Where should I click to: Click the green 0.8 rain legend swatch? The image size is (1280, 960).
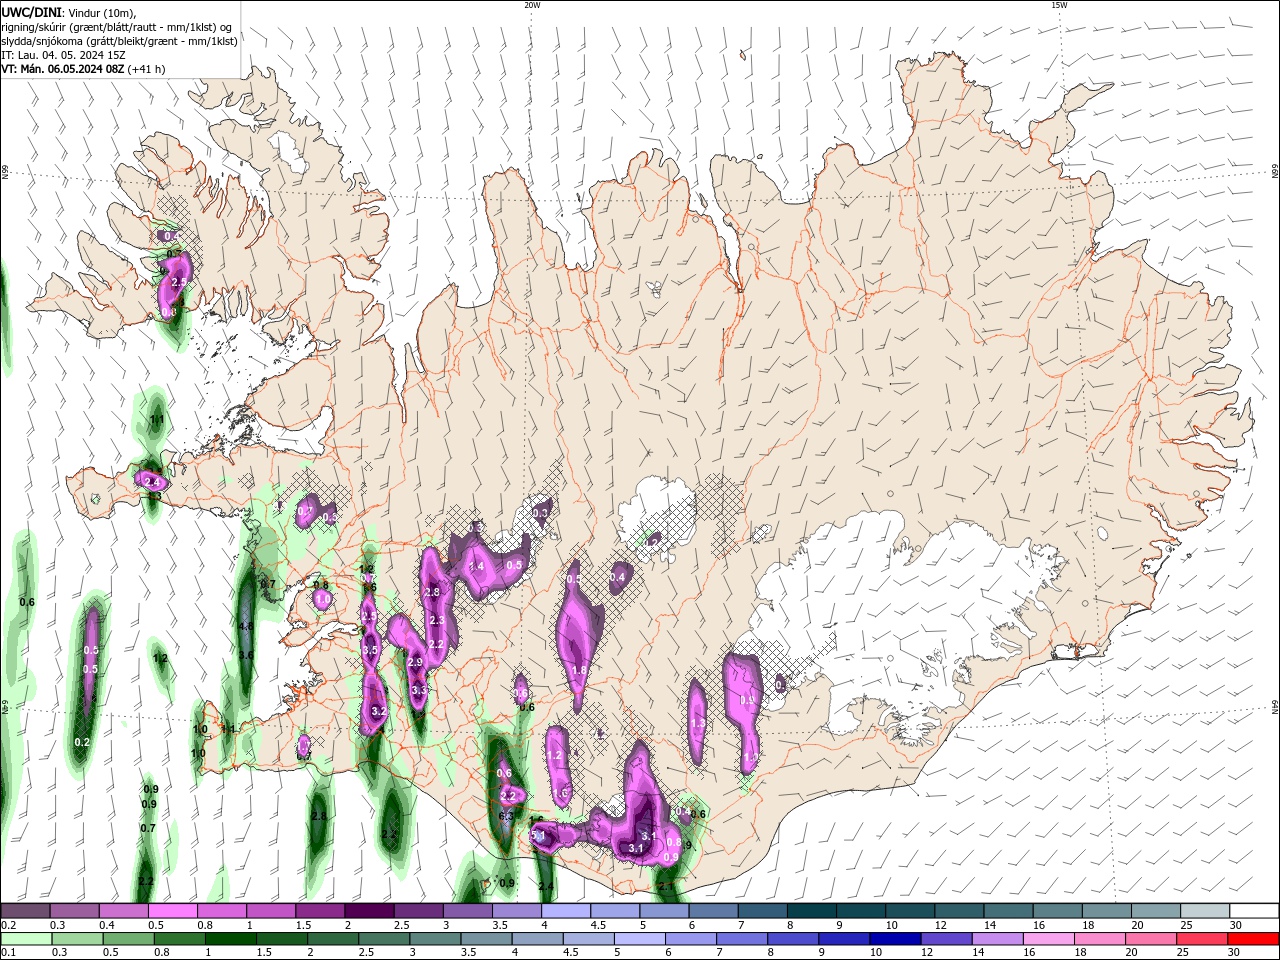tap(180, 939)
